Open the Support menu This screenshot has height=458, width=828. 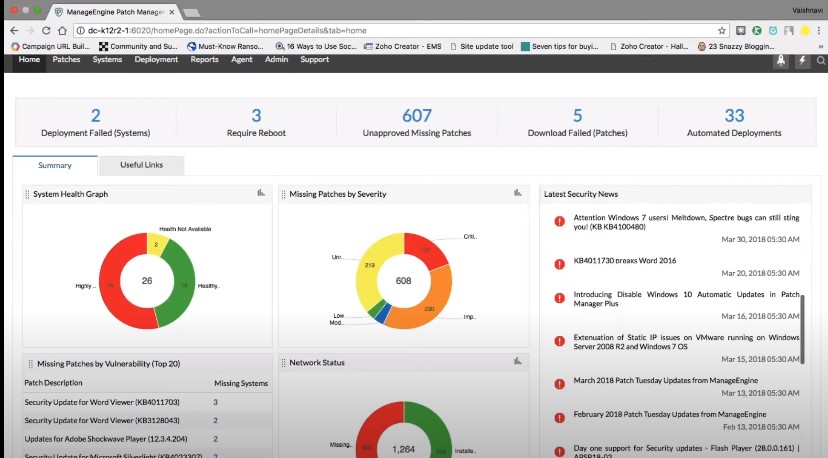click(315, 60)
